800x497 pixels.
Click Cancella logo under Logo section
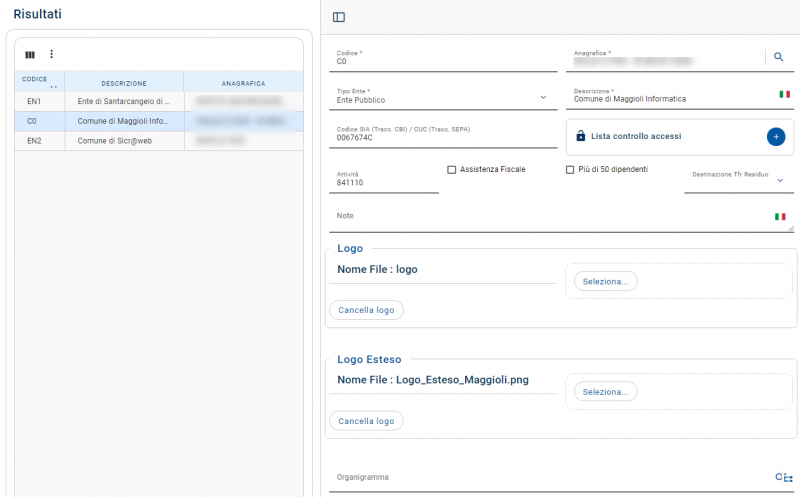(x=366, y=310)
